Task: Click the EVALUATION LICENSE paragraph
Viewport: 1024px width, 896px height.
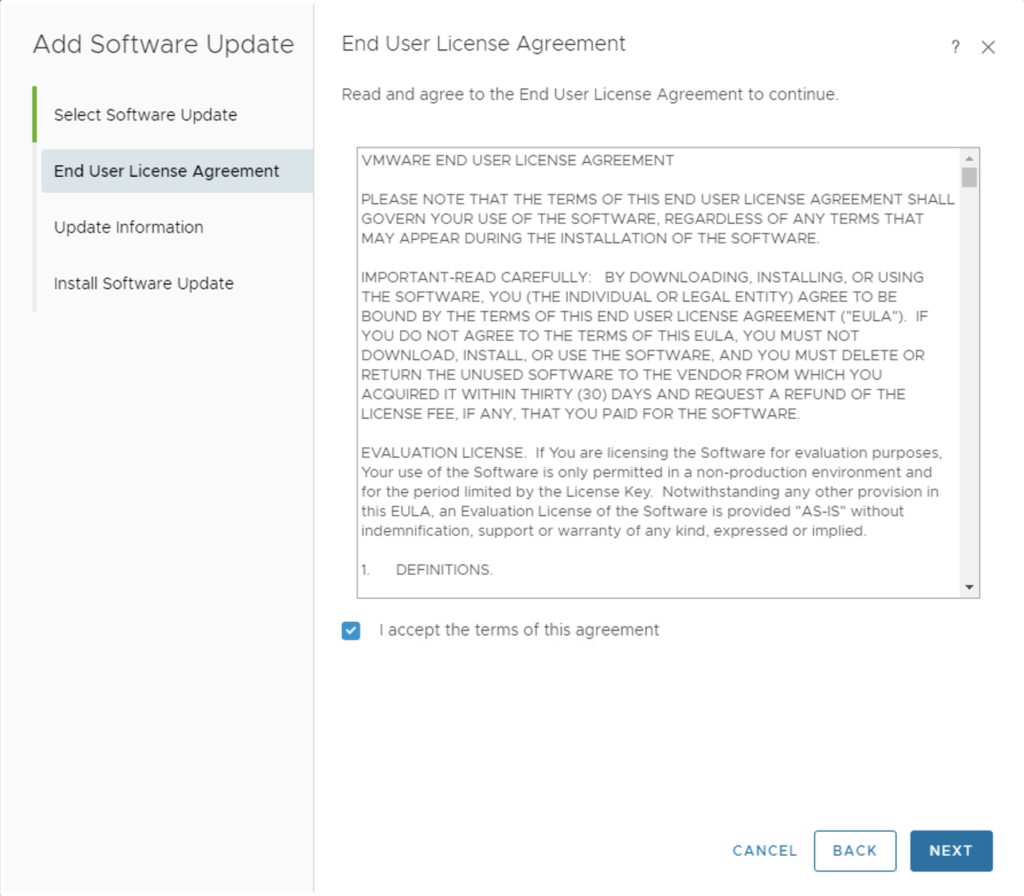Action: [648, 492]
